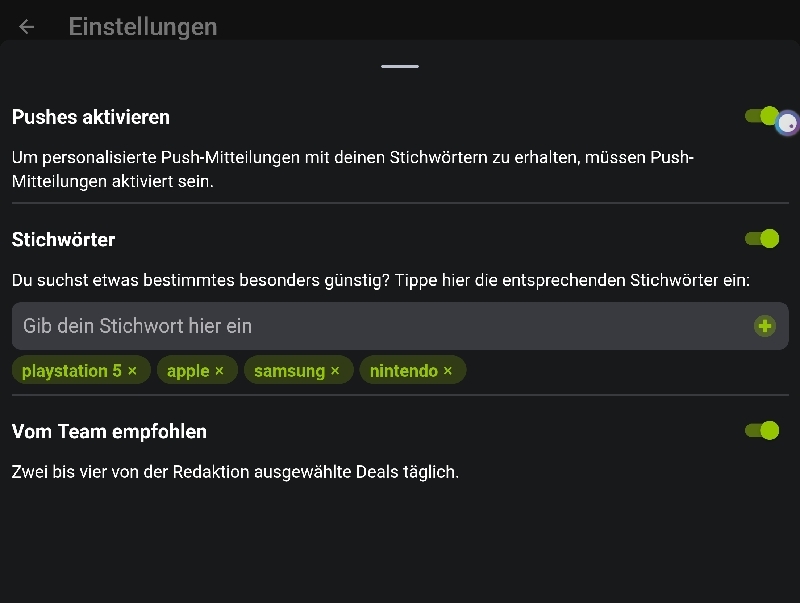Click the Stichwörter section heading
Screen dimensions: 800x603
pos(64,240)
